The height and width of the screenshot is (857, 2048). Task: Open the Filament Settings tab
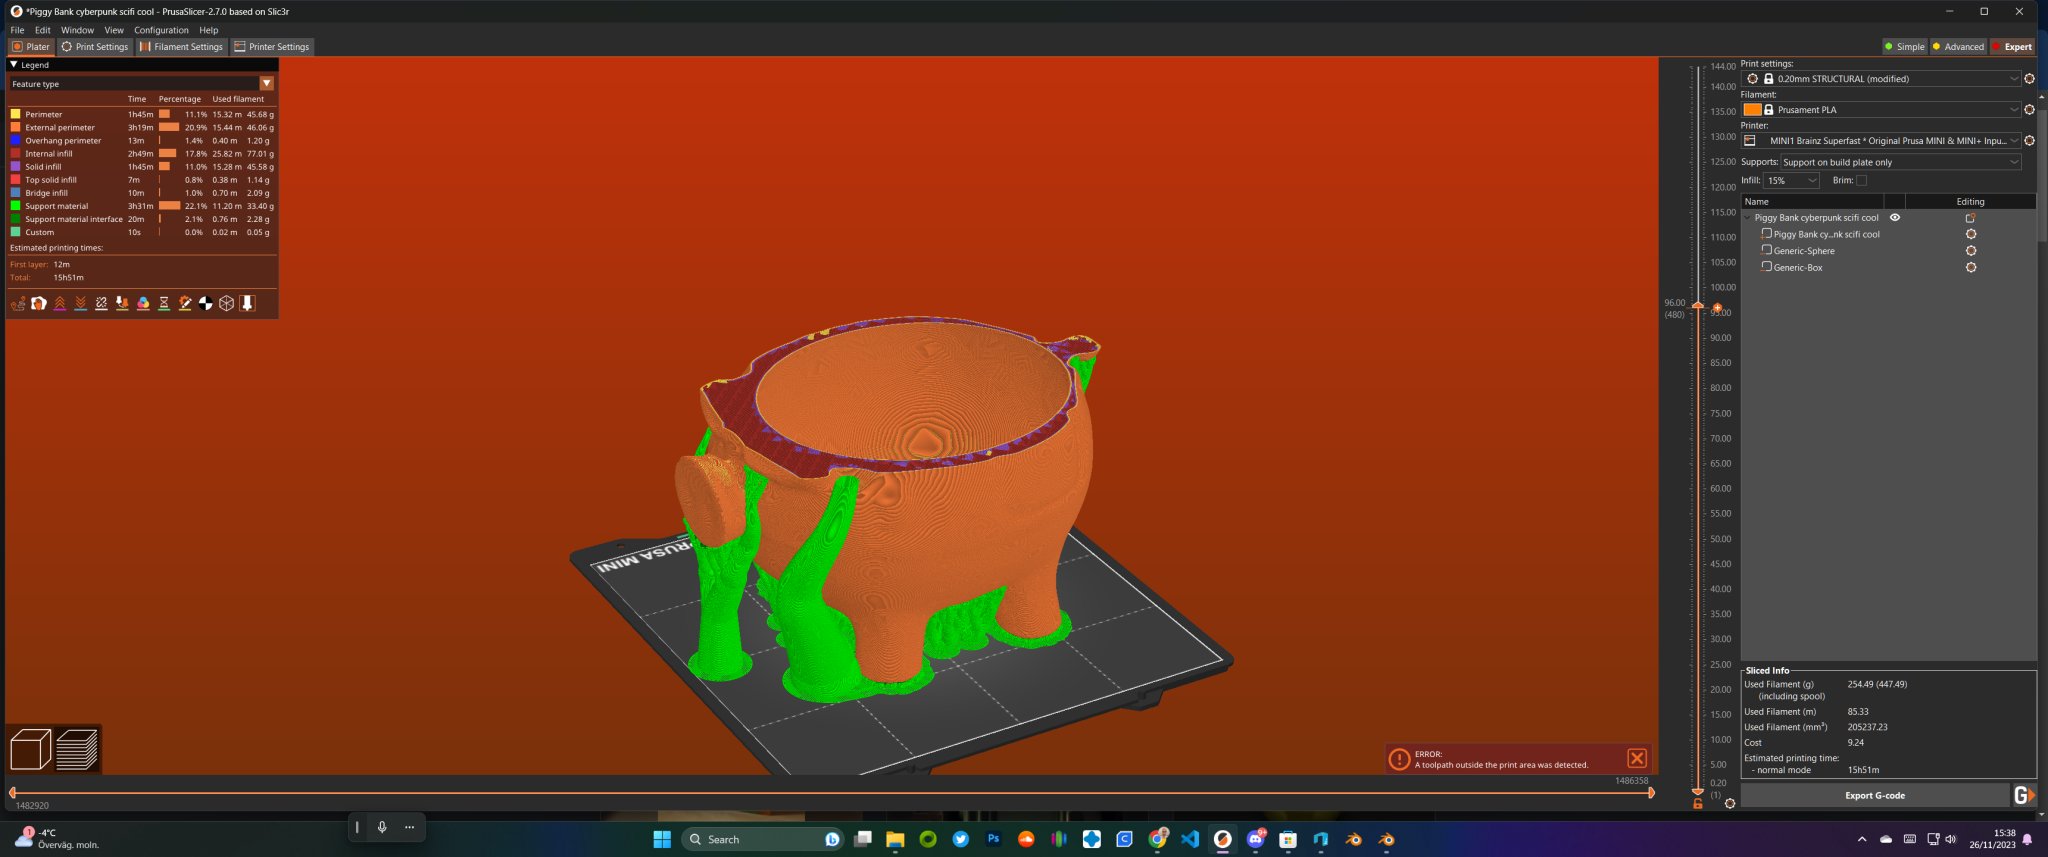pyautogui.click(x=181, y=47)
